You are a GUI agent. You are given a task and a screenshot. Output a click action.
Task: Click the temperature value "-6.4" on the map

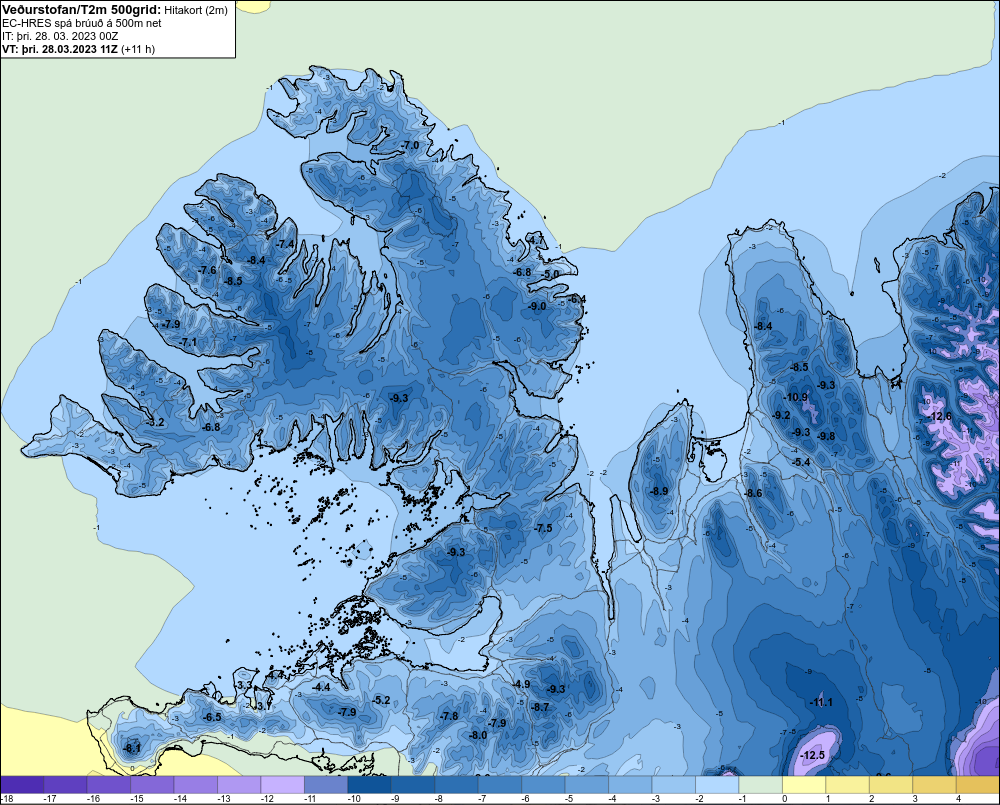(x=577, y=299)
